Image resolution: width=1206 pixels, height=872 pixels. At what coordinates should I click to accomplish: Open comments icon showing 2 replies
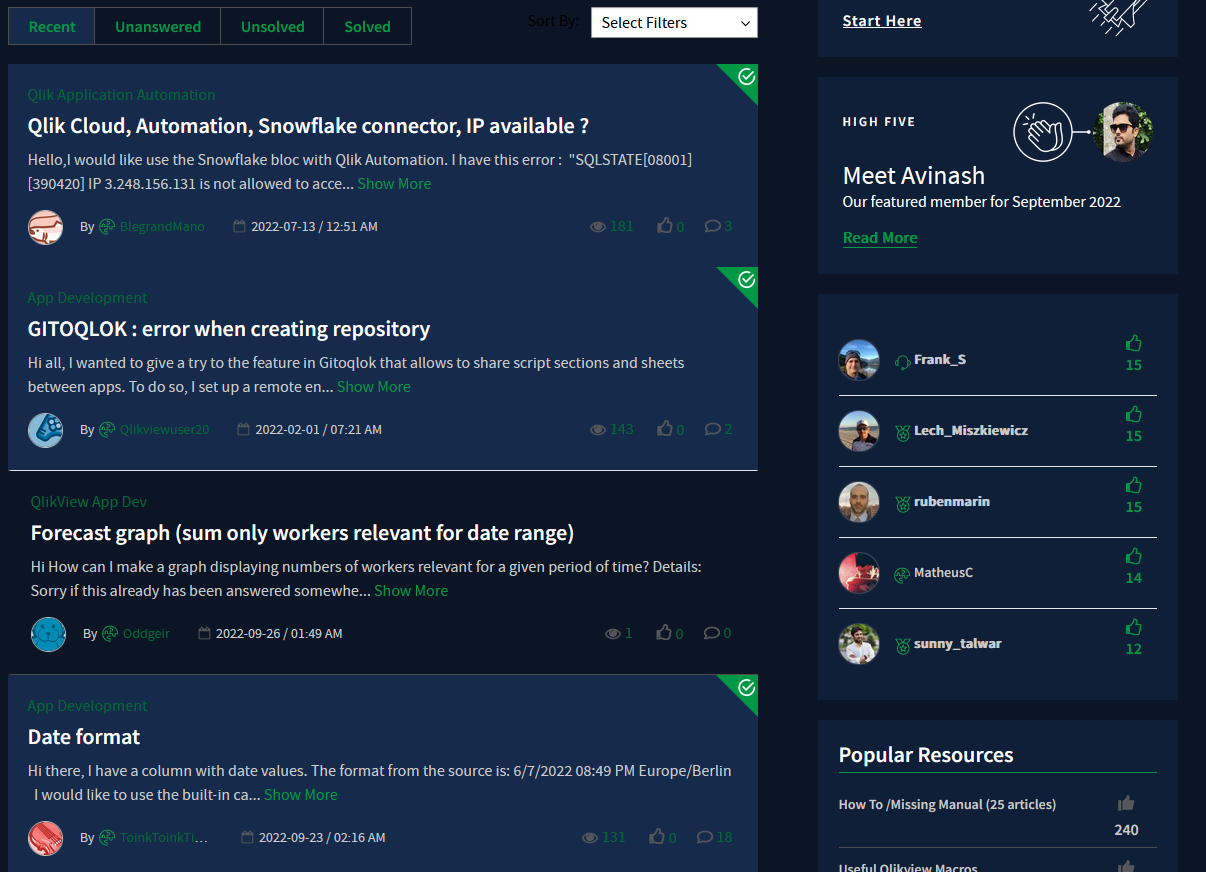coord(712,429)
